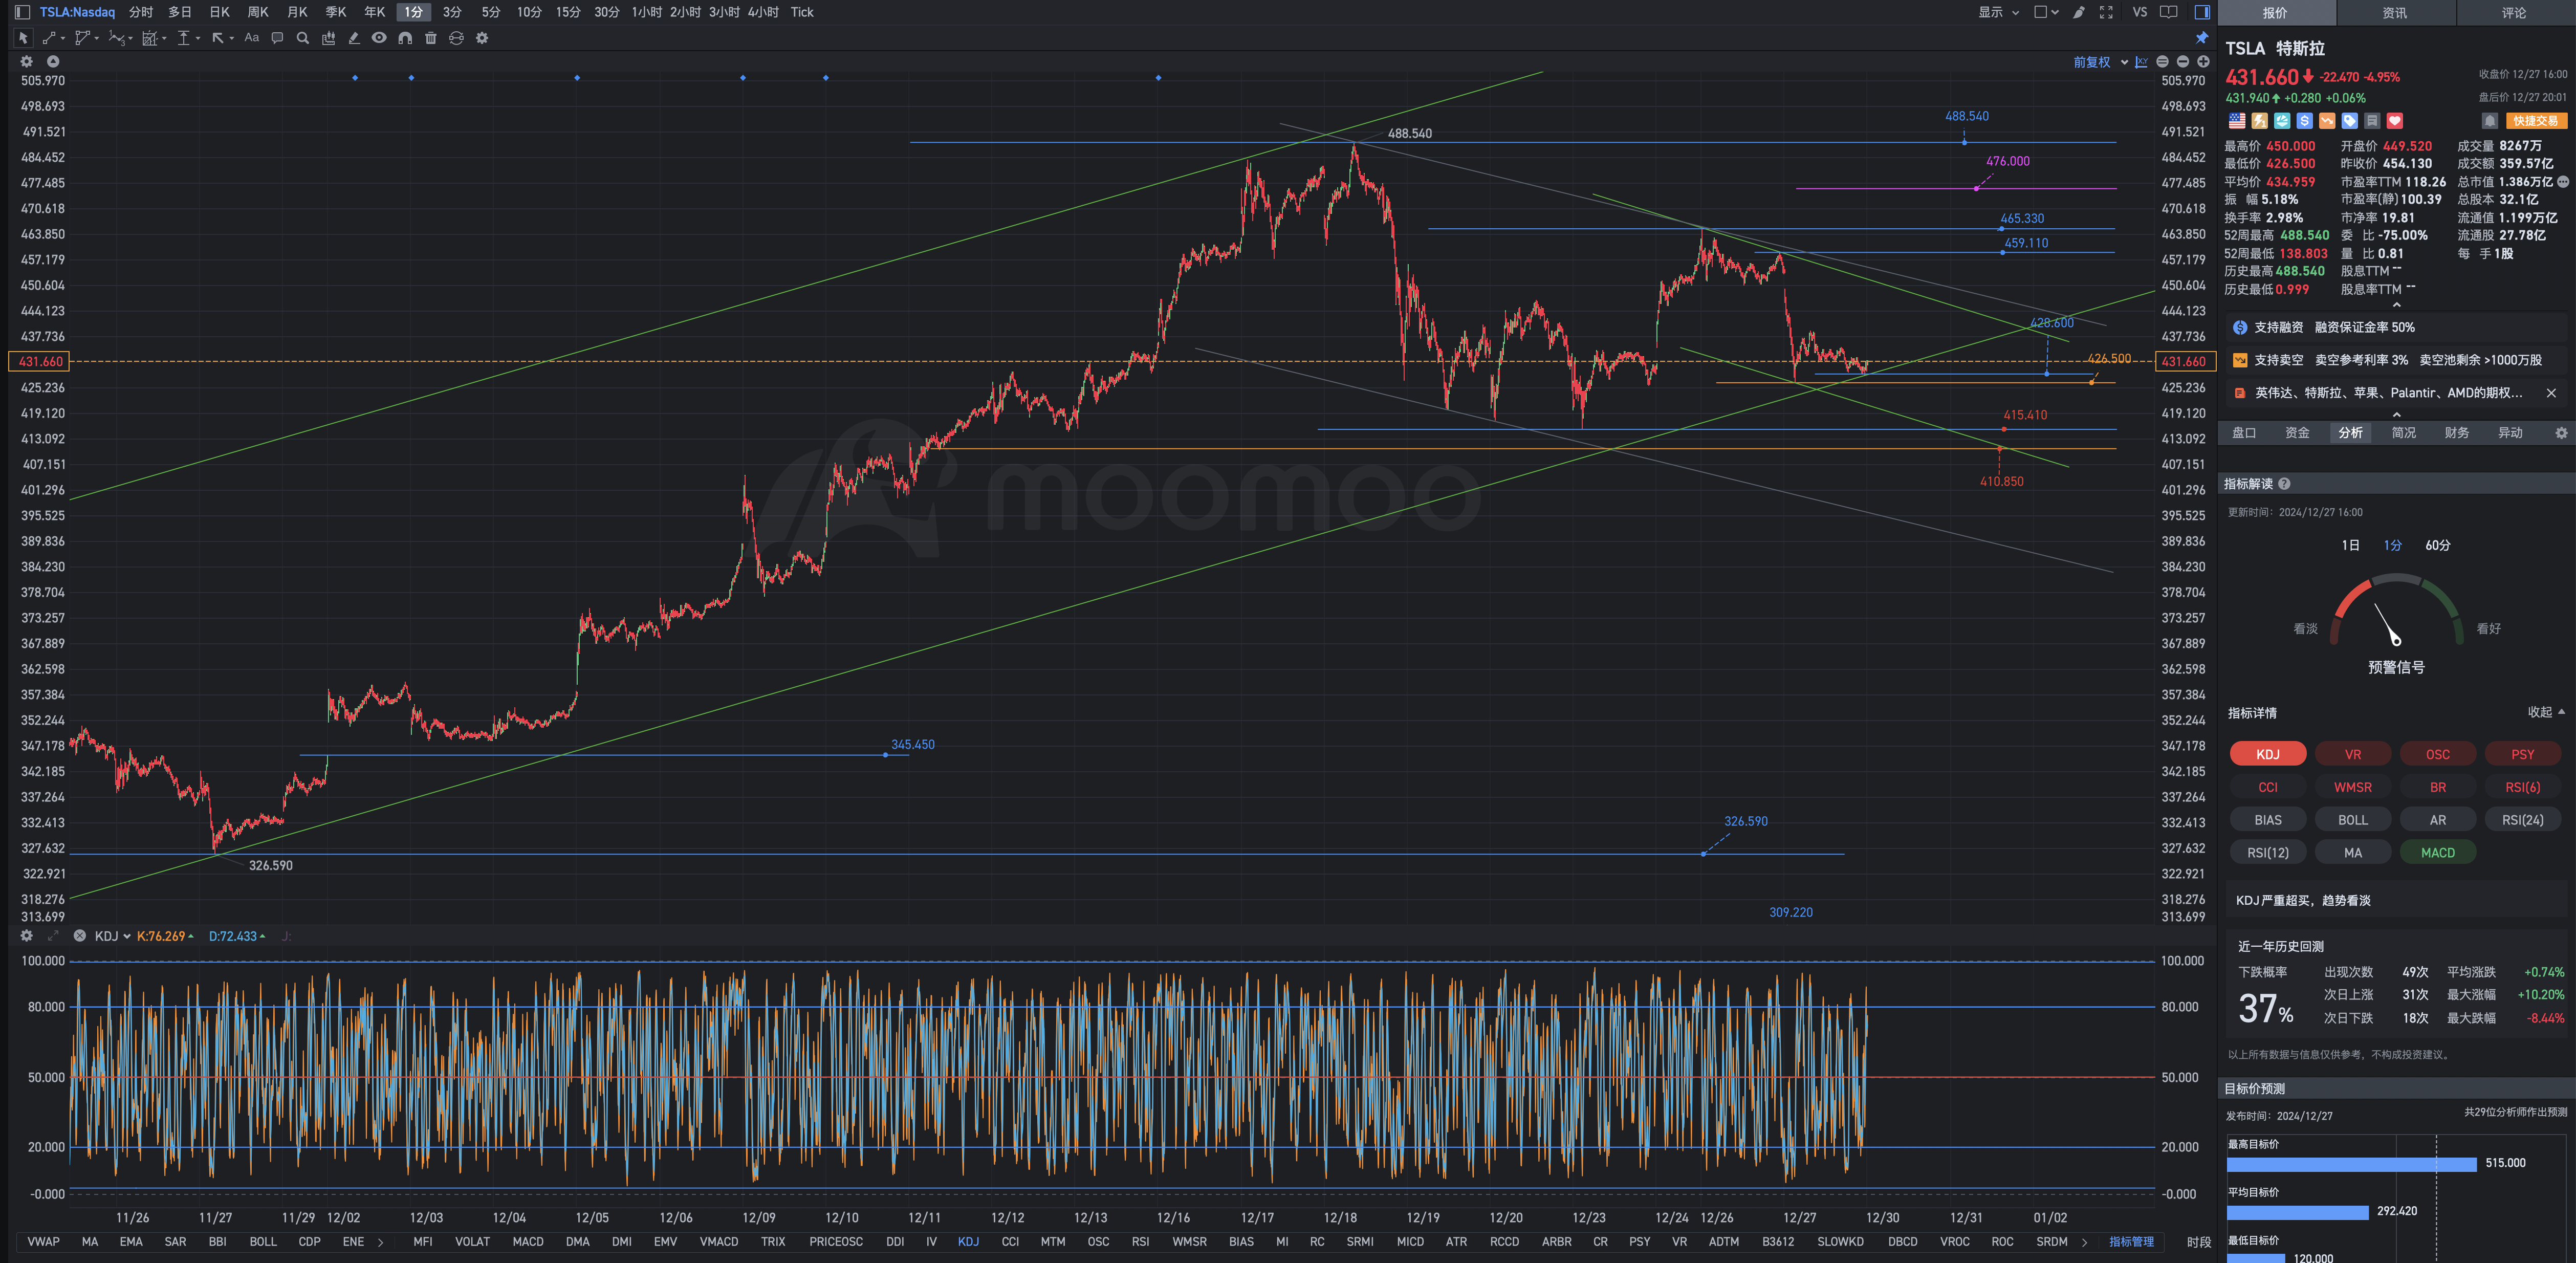
Task: Select the pen/highlighter drawing icon
Action: point(354,38)
